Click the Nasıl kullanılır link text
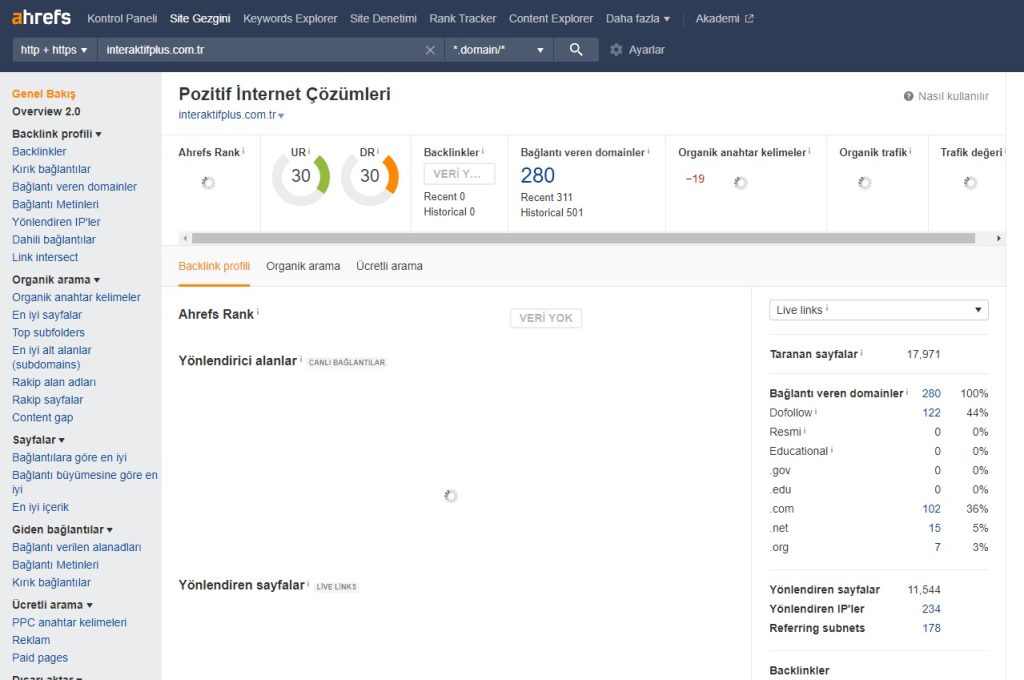Screen dimensions: 1024x680 pos(953,96)
